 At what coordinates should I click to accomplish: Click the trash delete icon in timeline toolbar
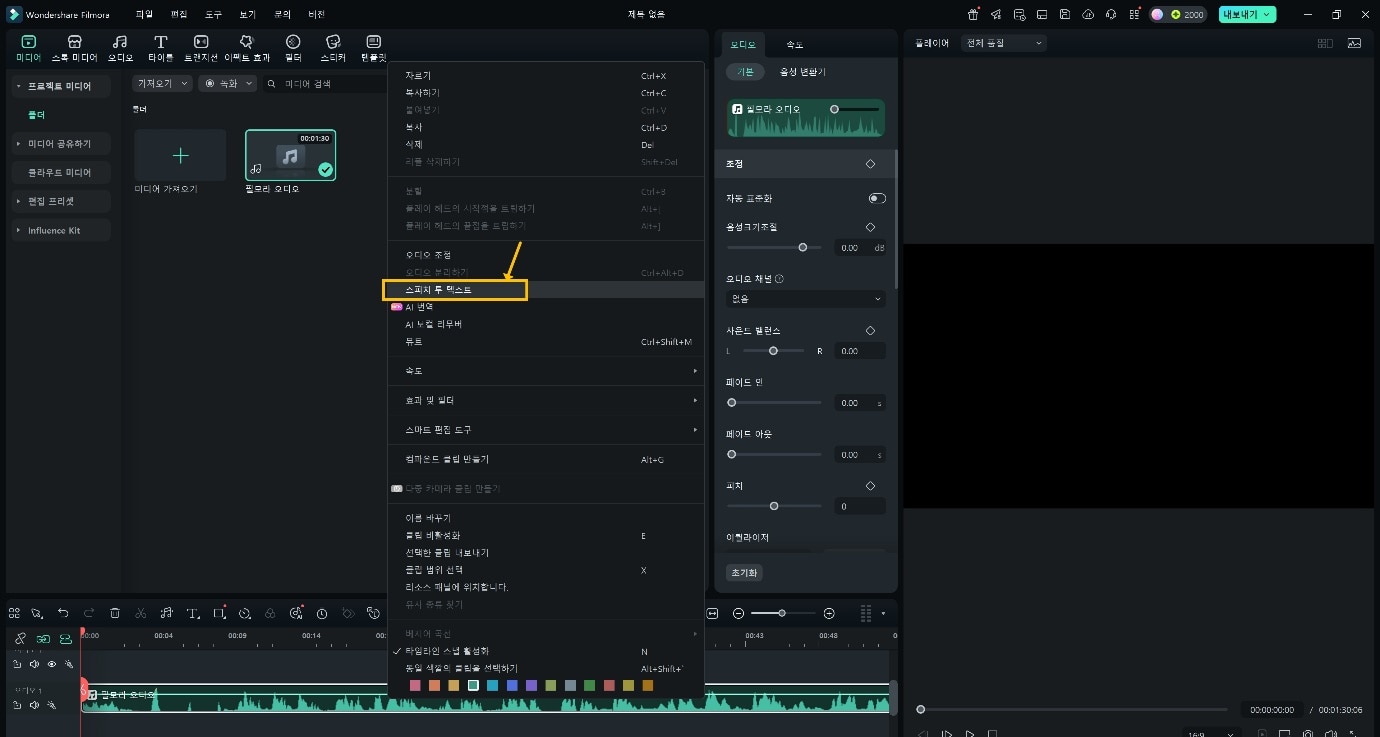115,613
